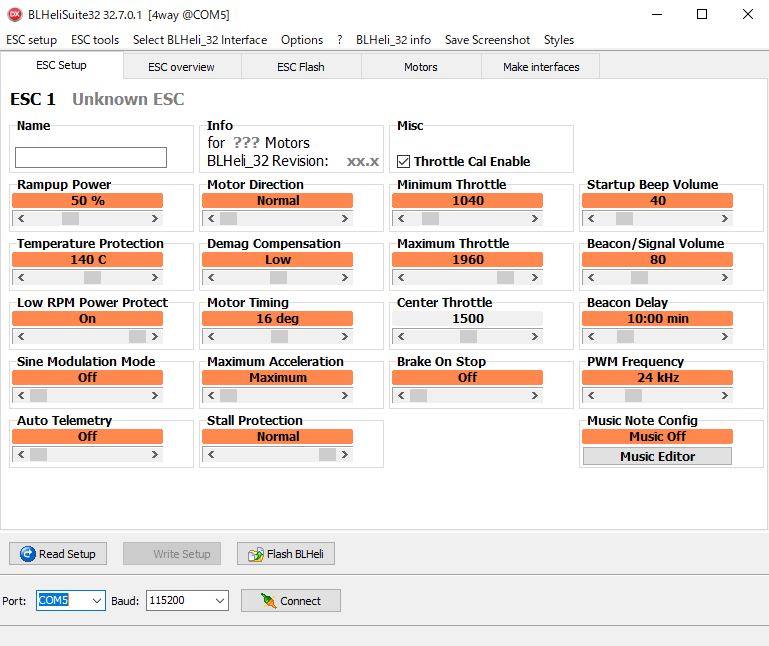This screenshot has height=646, width=769.
Task: Click the 24 kHz PWM Frequency value
Action: click(x=657, y=378)
